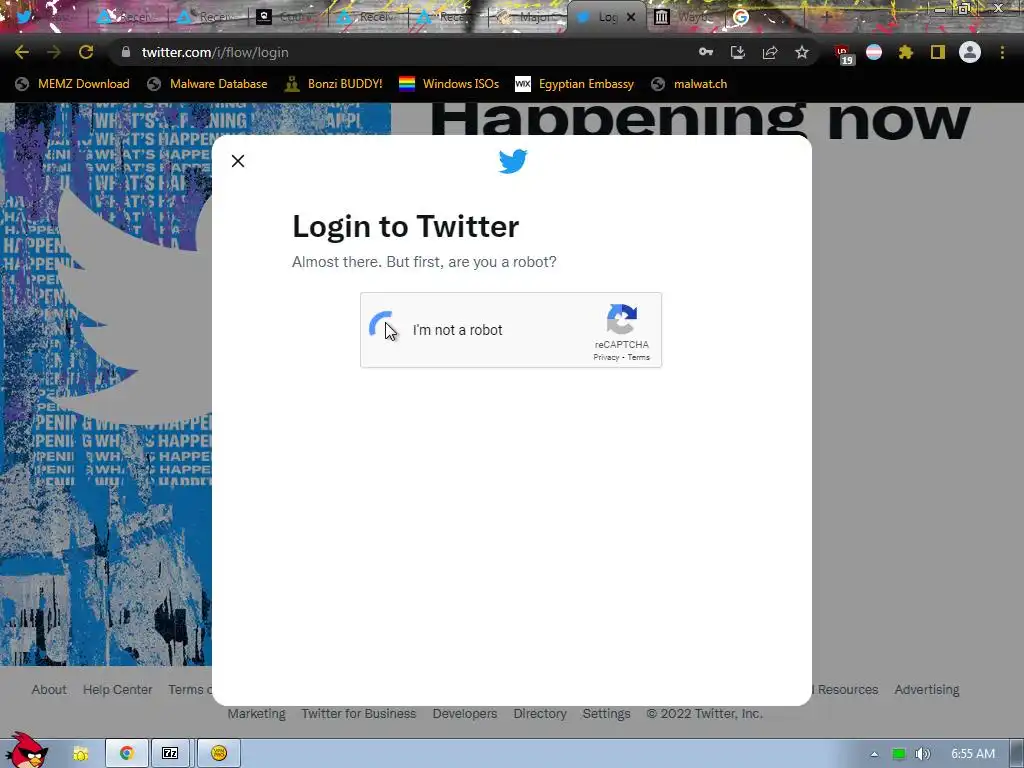This screenshot has height=768, width=1024.
Task: Share this page icon
Action: click(x=770, y=52)
